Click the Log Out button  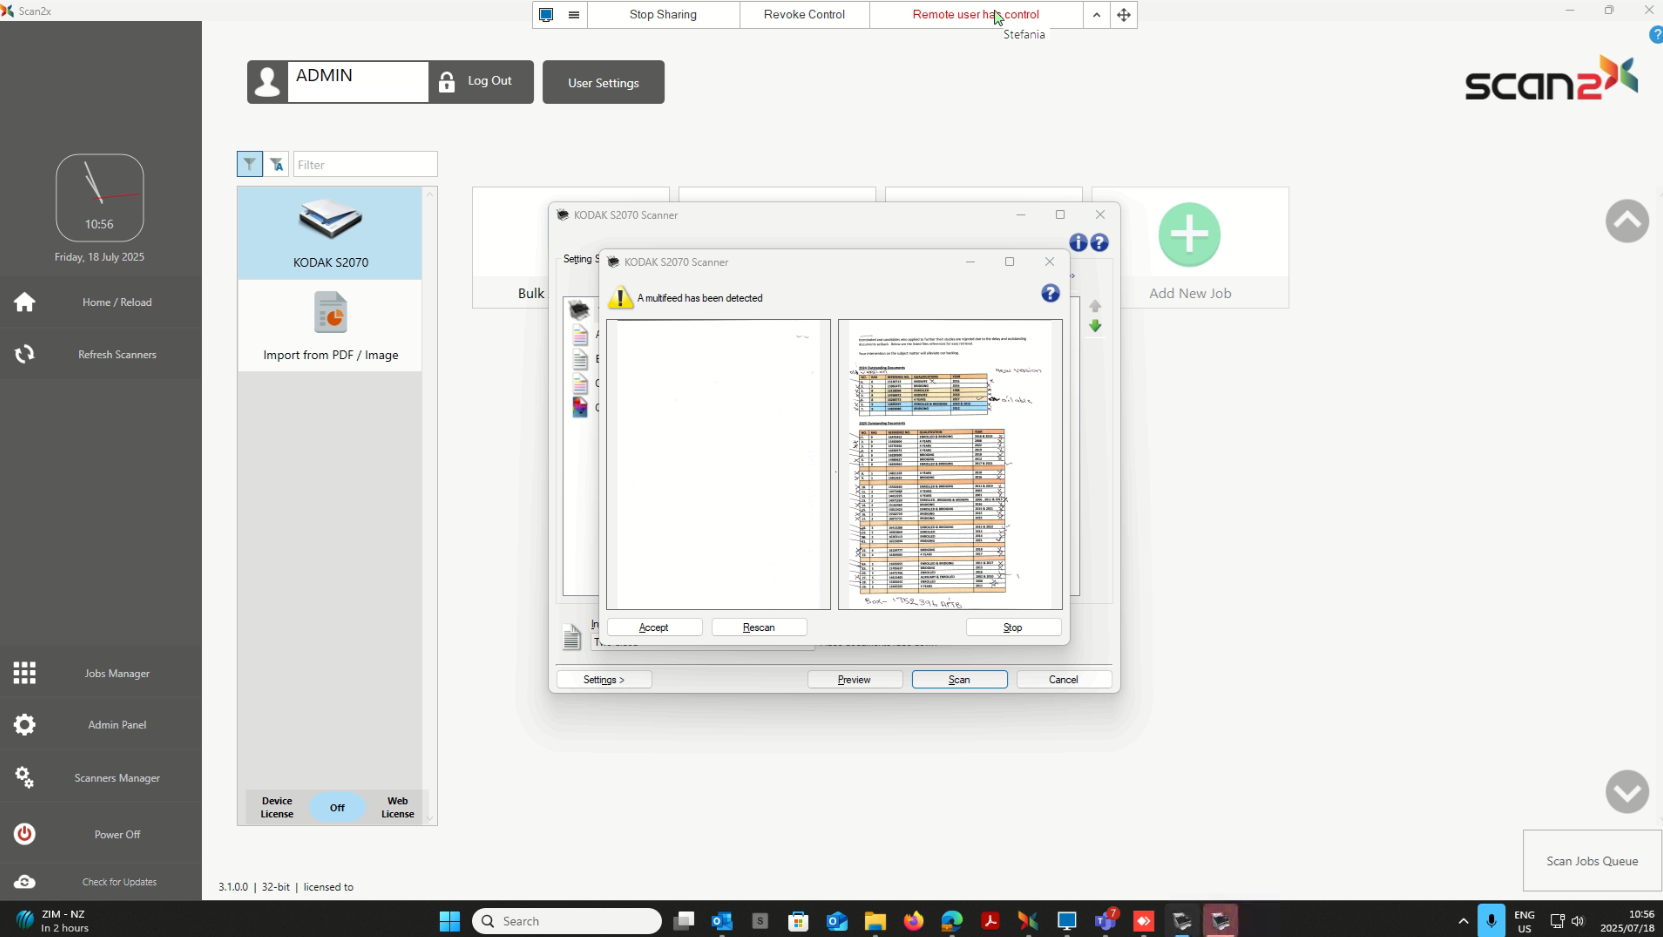pos(481,82)
